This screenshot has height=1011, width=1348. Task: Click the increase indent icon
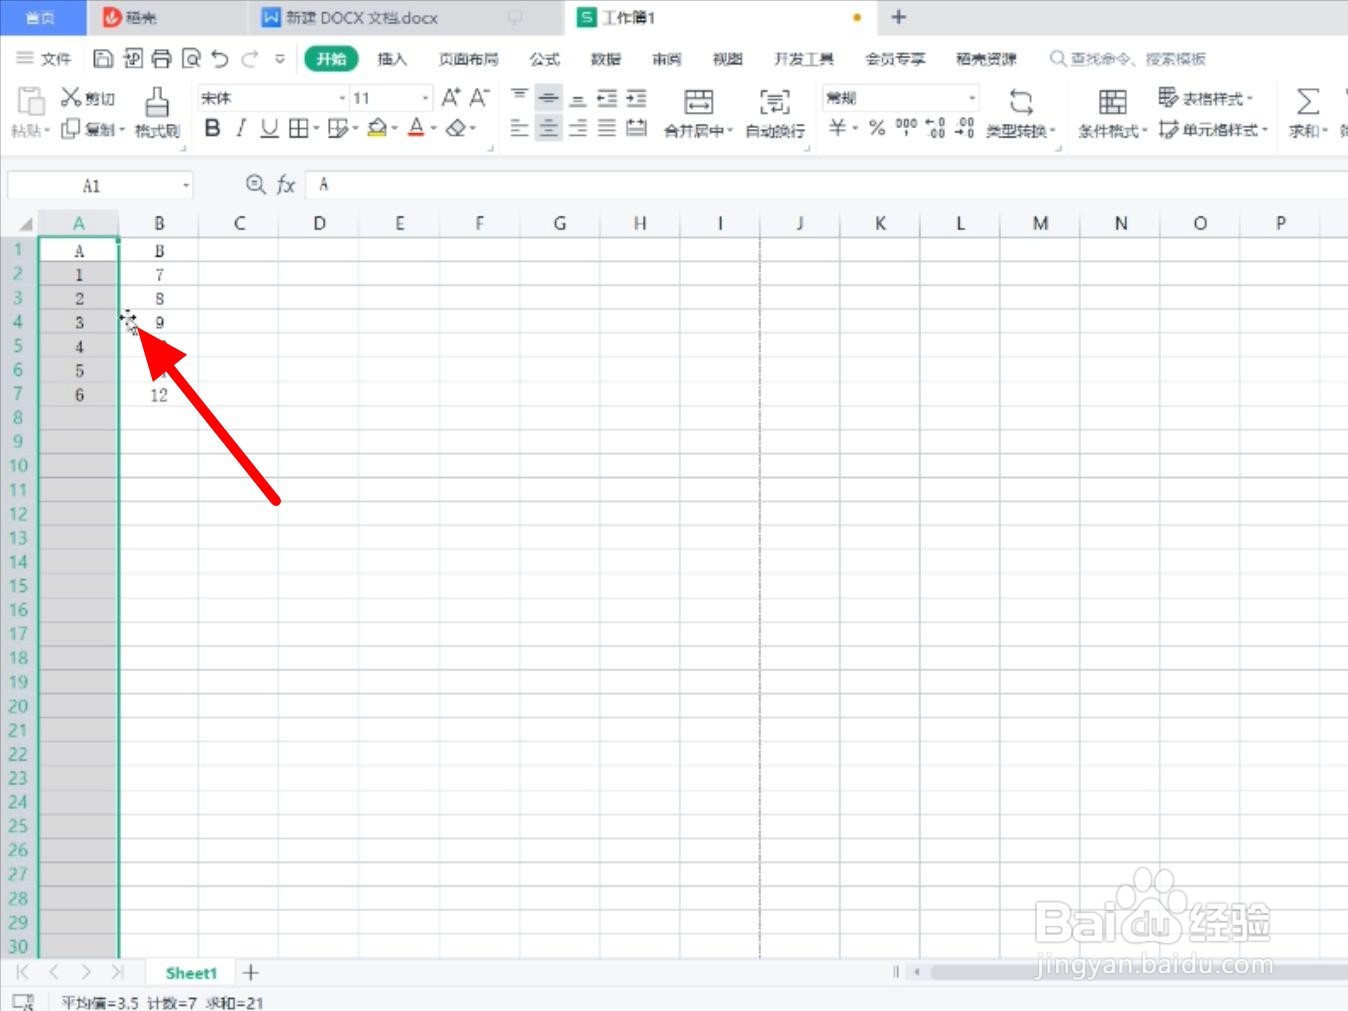coord(636,97)
